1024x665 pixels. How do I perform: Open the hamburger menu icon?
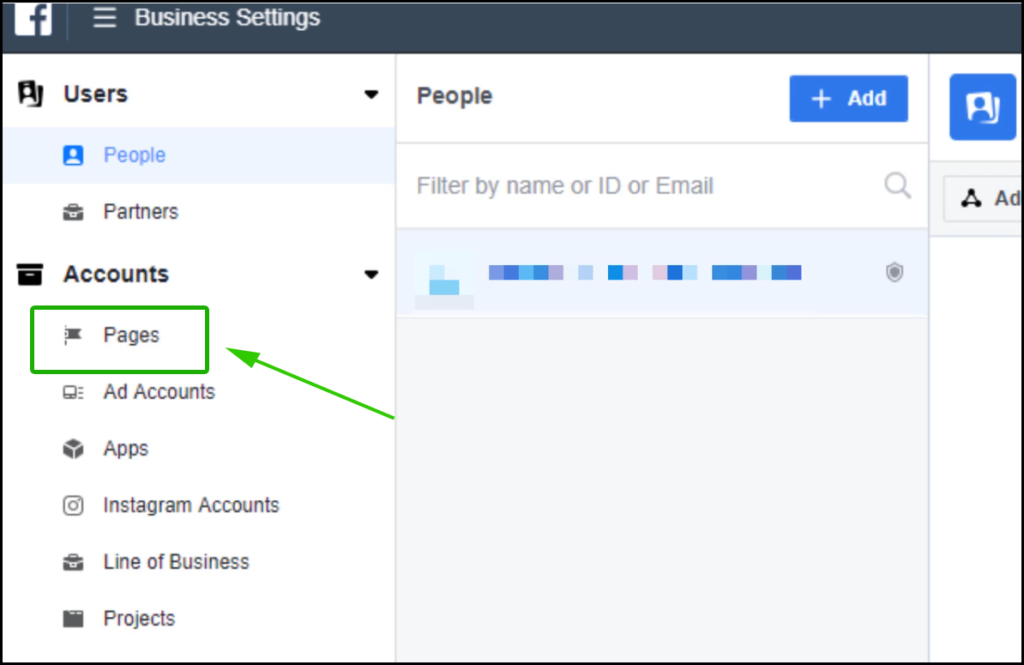pyautogui.click(x=104, y=18)
